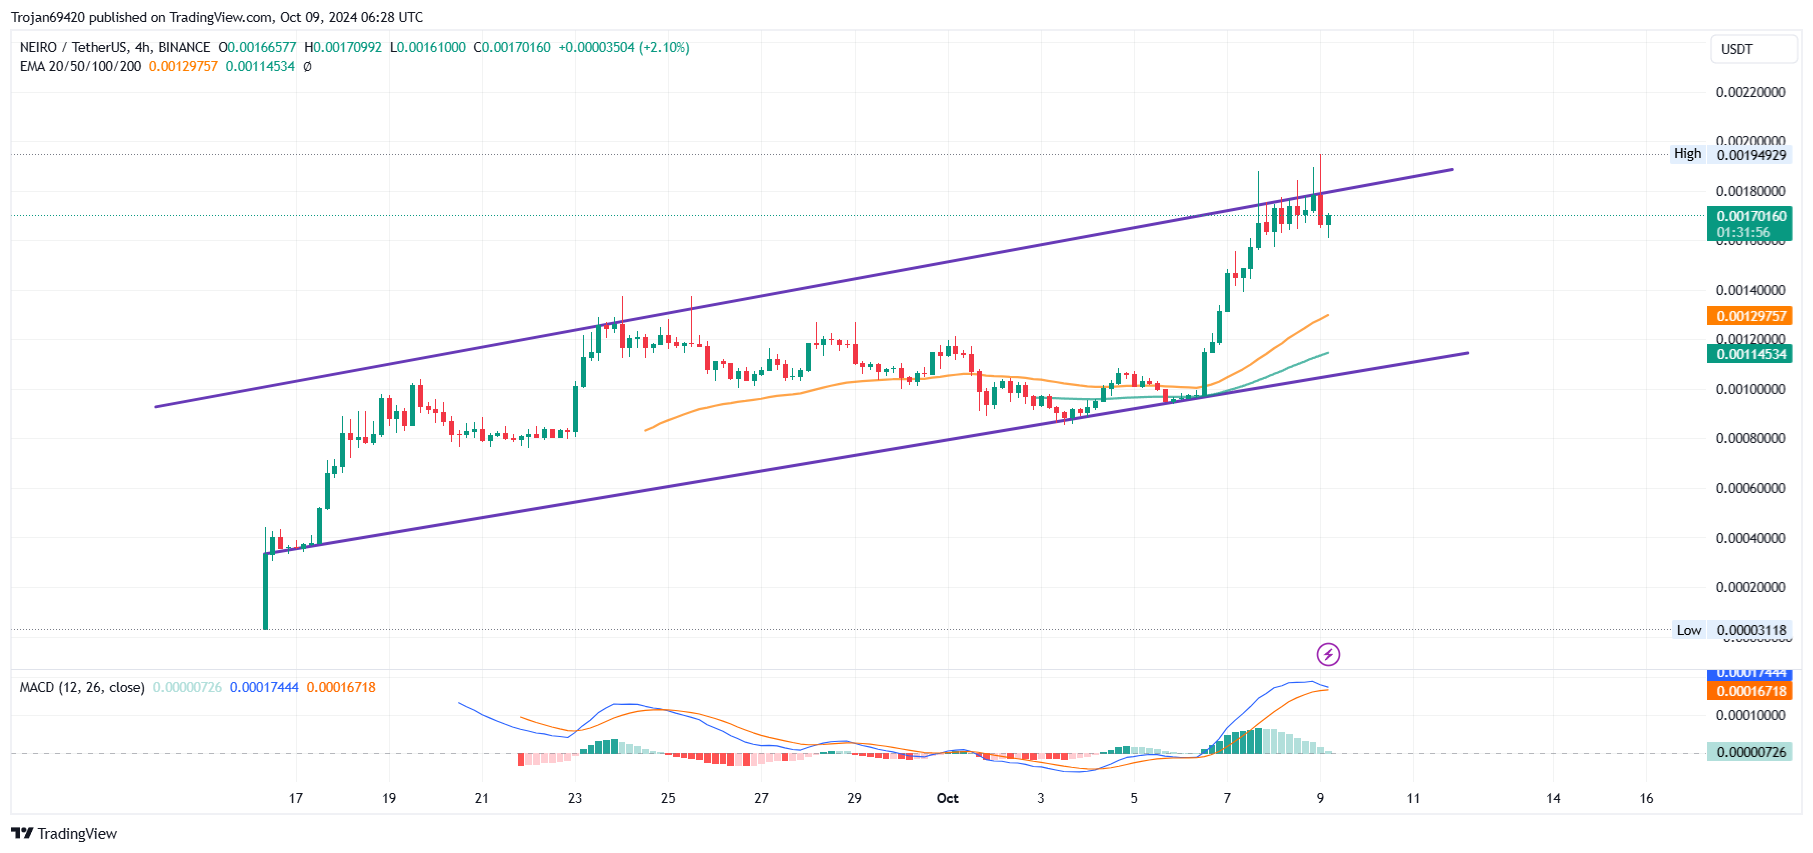
Task: Click the TradingView logo at bottom left
Action: point(64,833)
